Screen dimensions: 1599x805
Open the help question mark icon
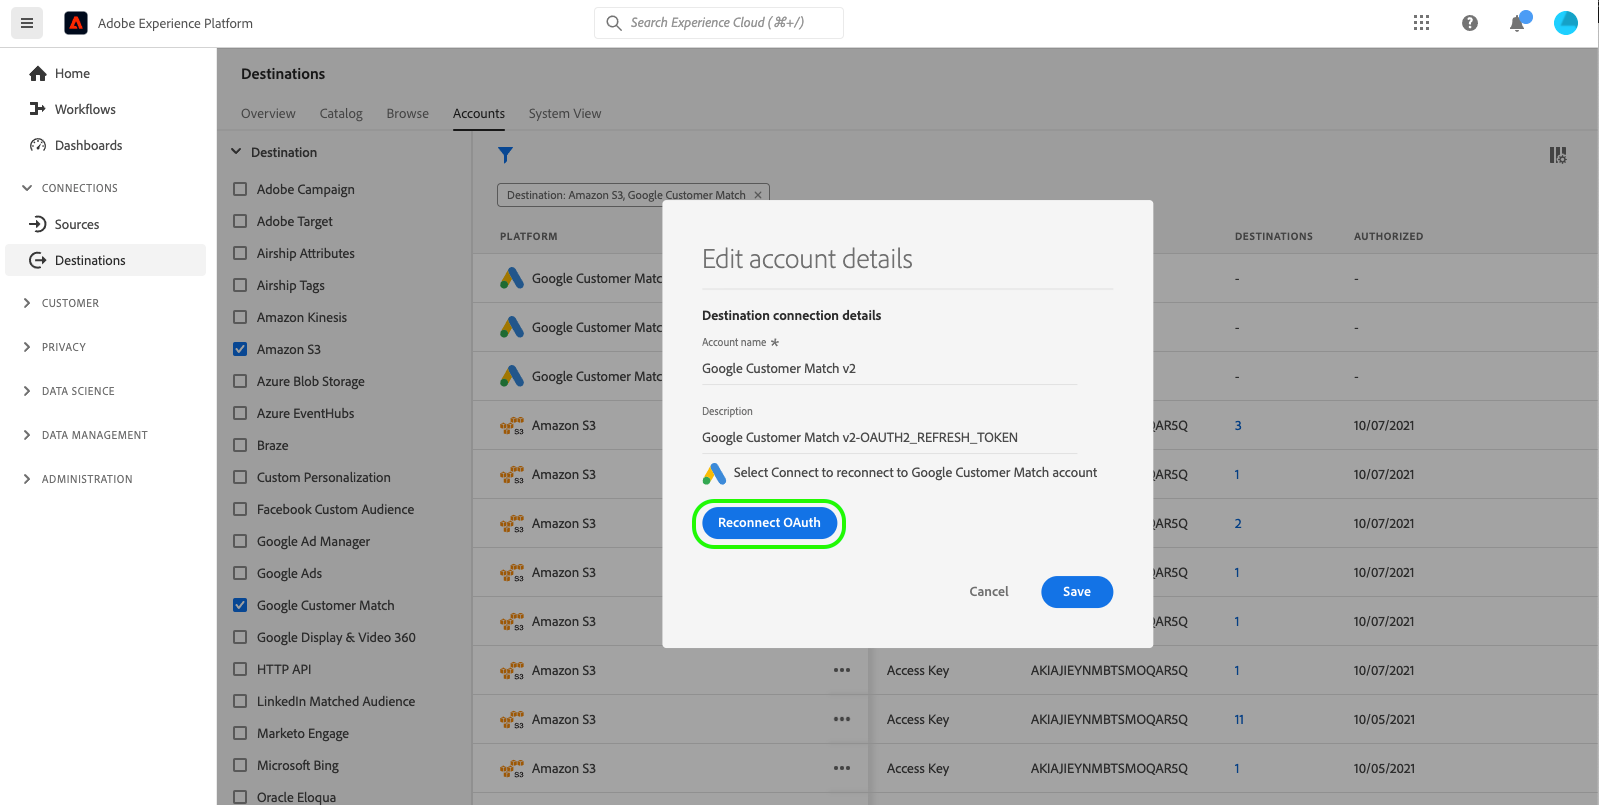pyautogui.click(x=1469, y=23)
